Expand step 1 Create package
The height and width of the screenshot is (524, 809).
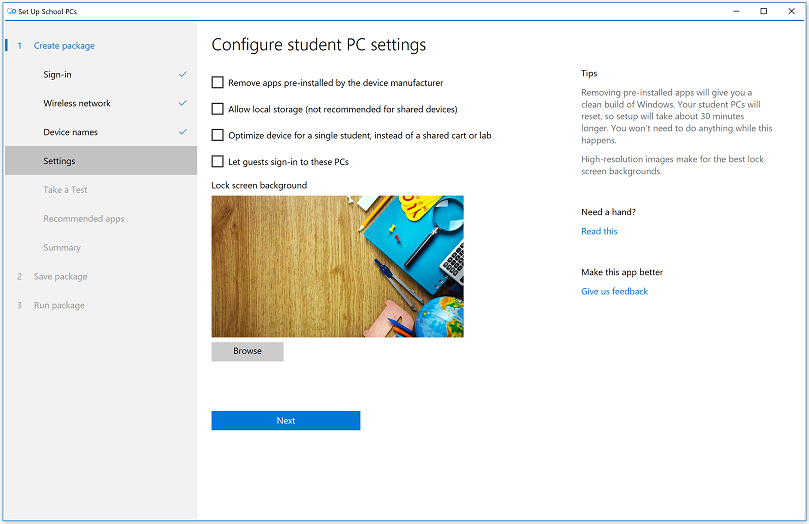pos(64,46)
